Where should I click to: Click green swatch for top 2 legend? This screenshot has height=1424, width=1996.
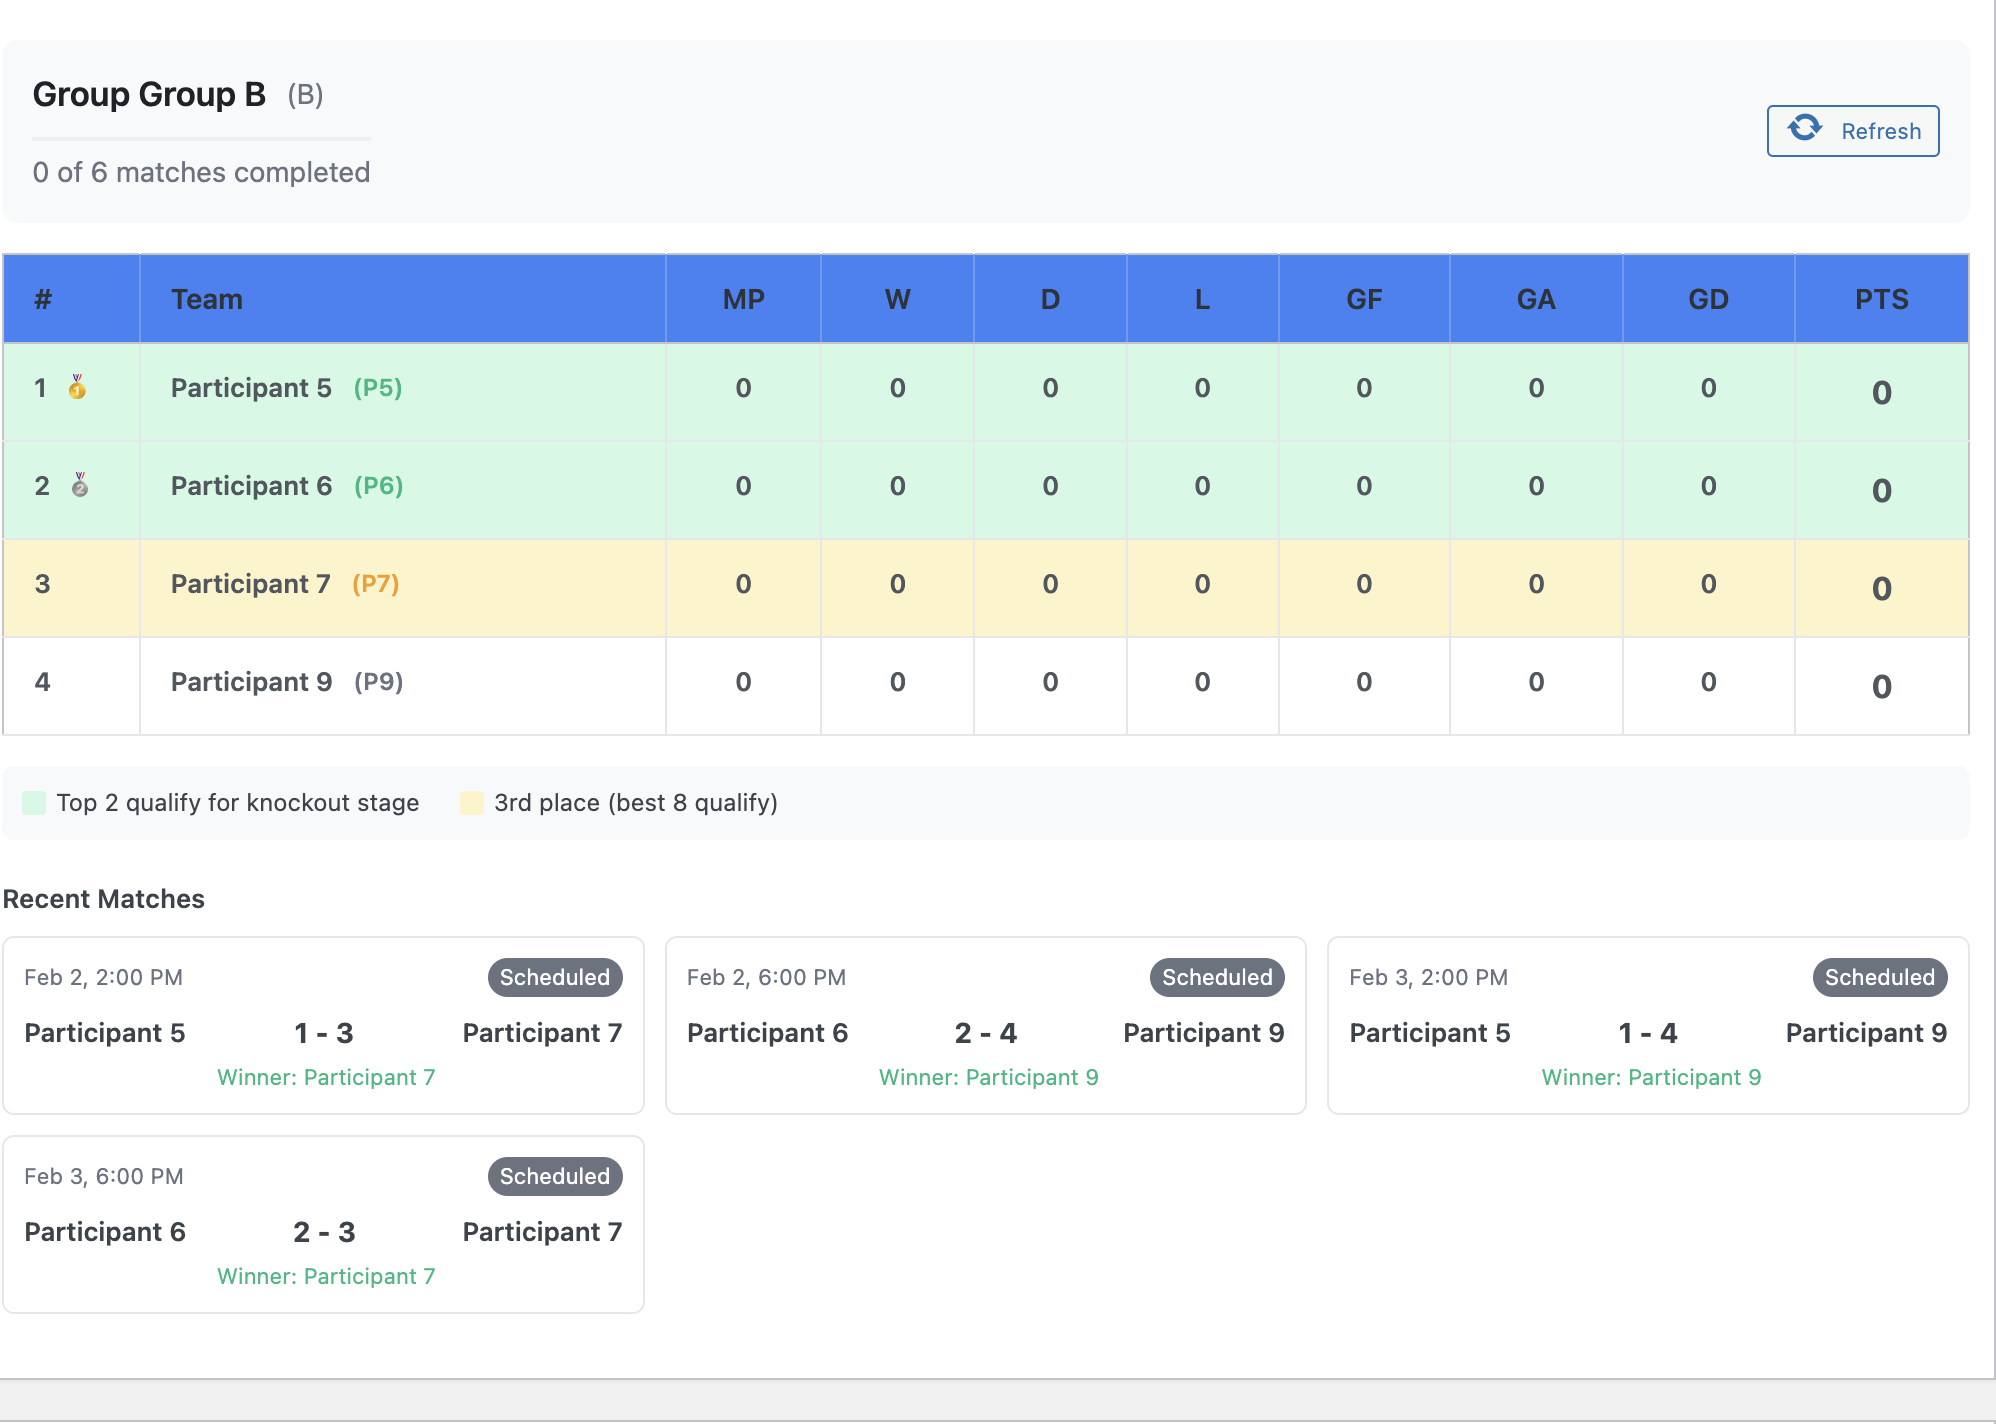pos(34,803)
